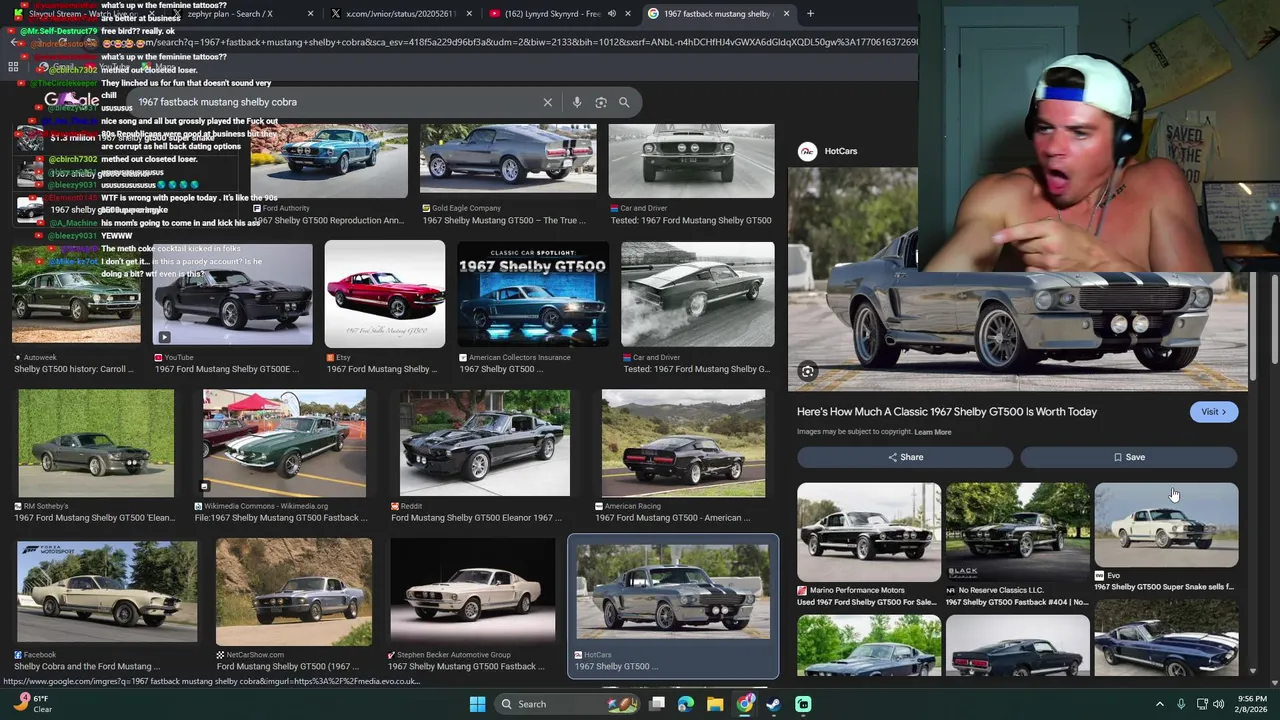
Task: Open Google Lens image search
Action: (x=601, y=102)
